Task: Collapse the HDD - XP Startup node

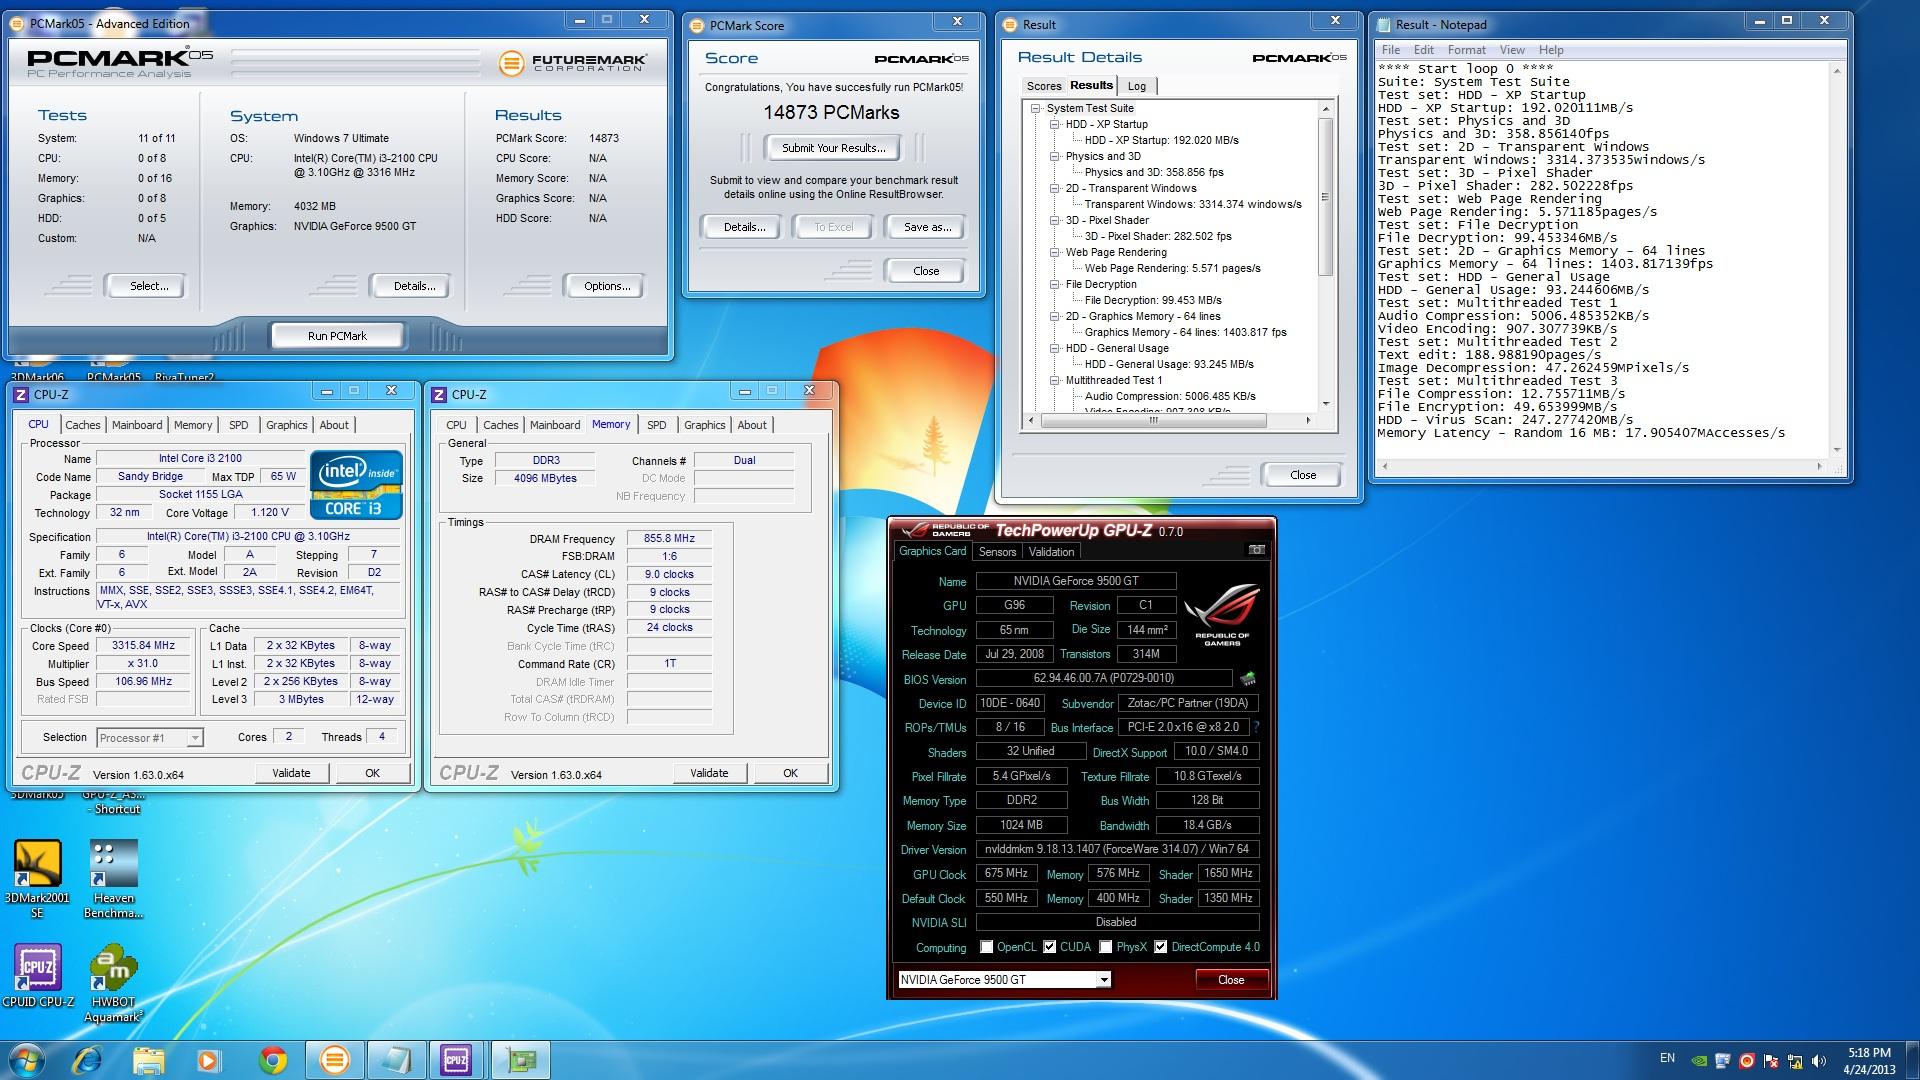Action: (x=1055, y=124)
